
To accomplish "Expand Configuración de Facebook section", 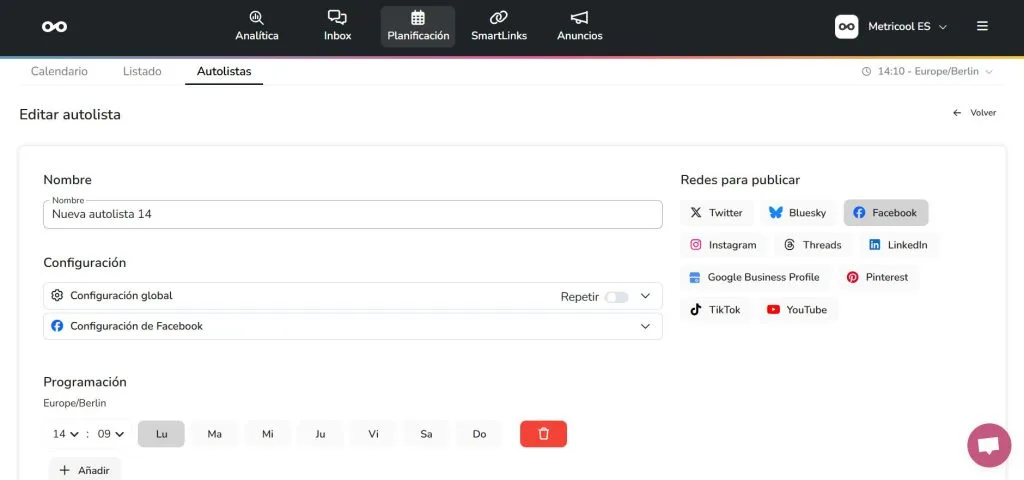I will (645, 326).
